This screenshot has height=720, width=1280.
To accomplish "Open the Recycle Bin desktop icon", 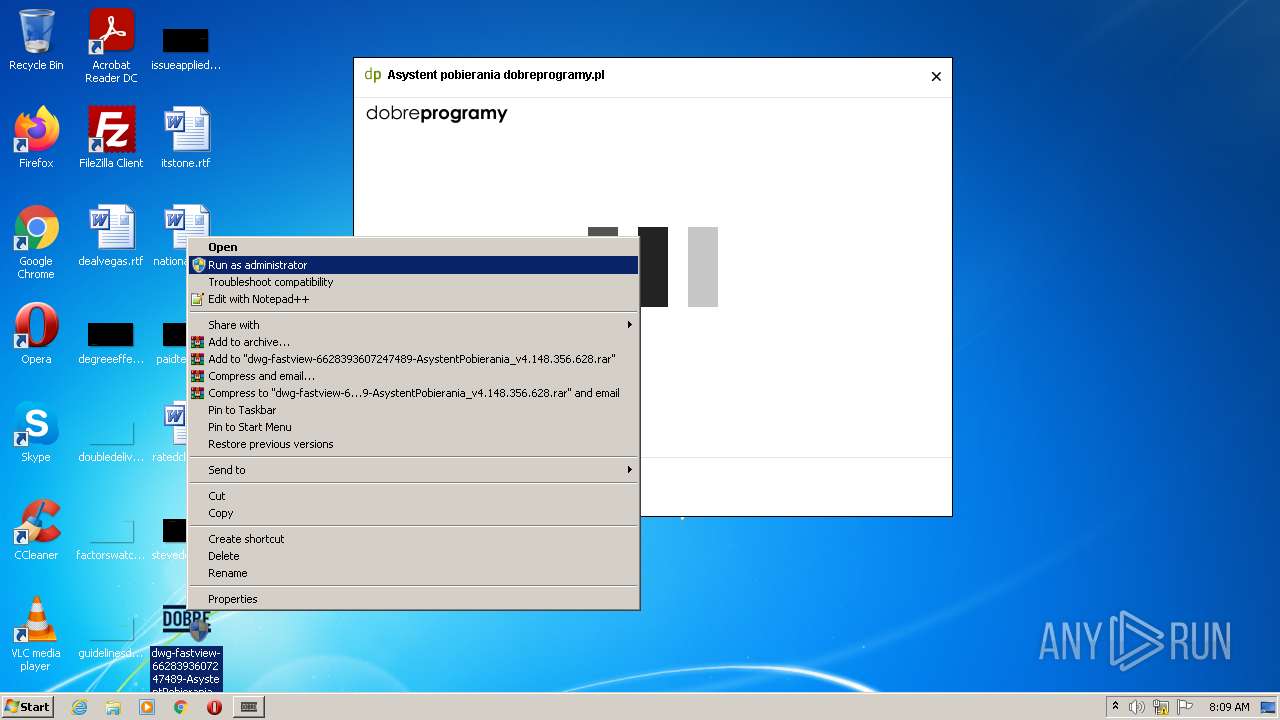I will 36,41.
